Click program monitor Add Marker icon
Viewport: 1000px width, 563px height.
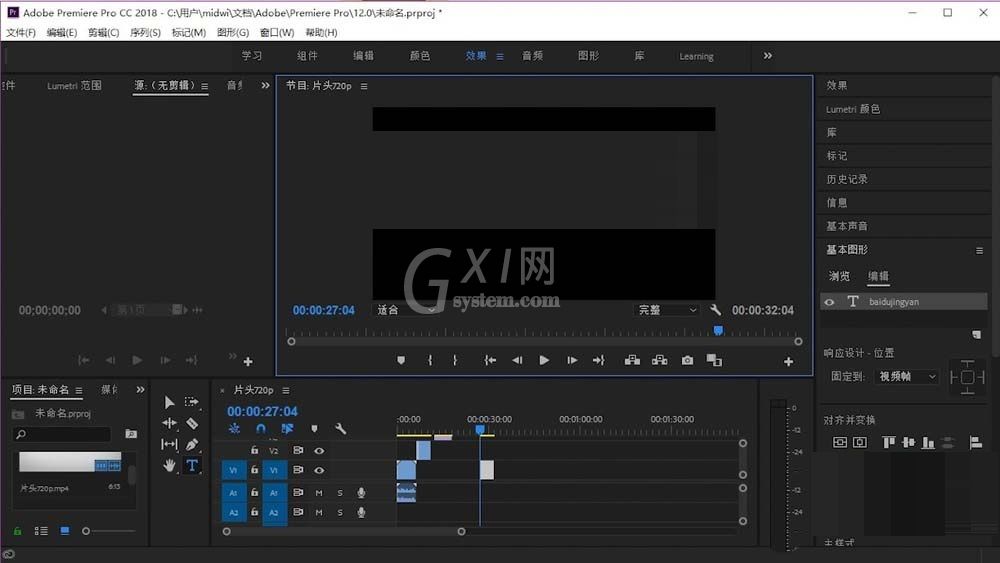401,361
